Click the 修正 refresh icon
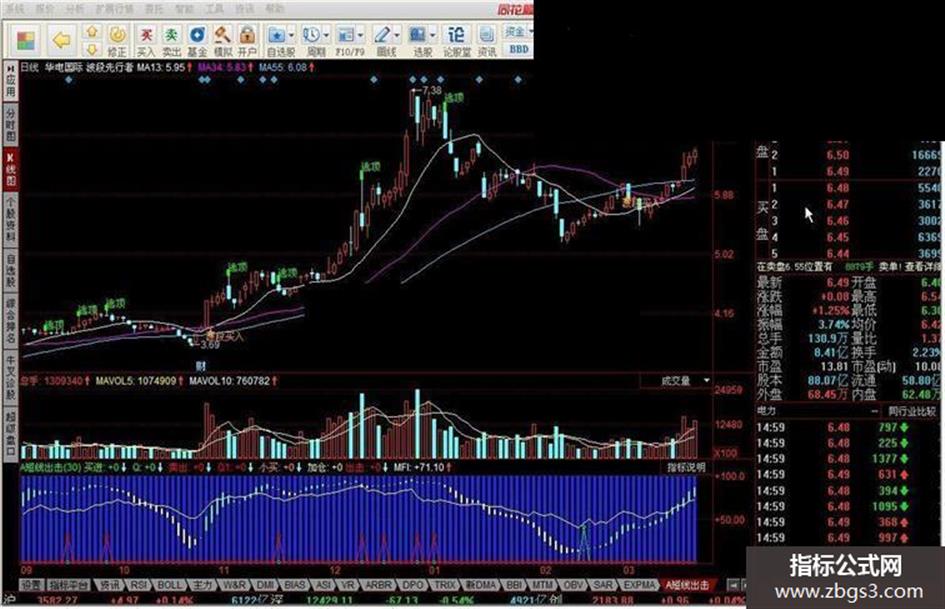 117,40
